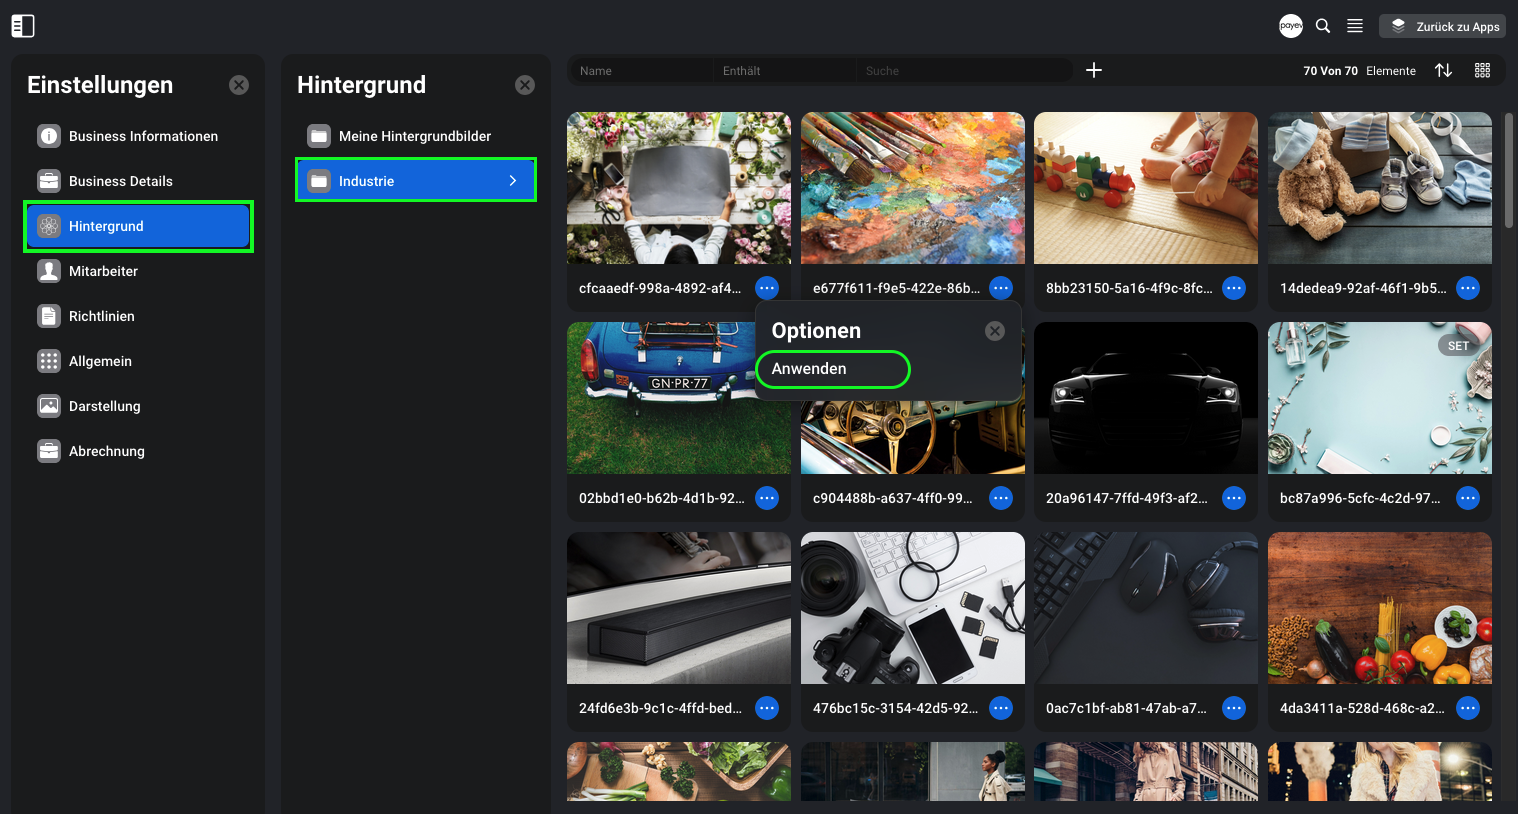Viewport: 1518px width, 814px height.
Task: Open Darstellung settings
Action: tap(138, 406)
